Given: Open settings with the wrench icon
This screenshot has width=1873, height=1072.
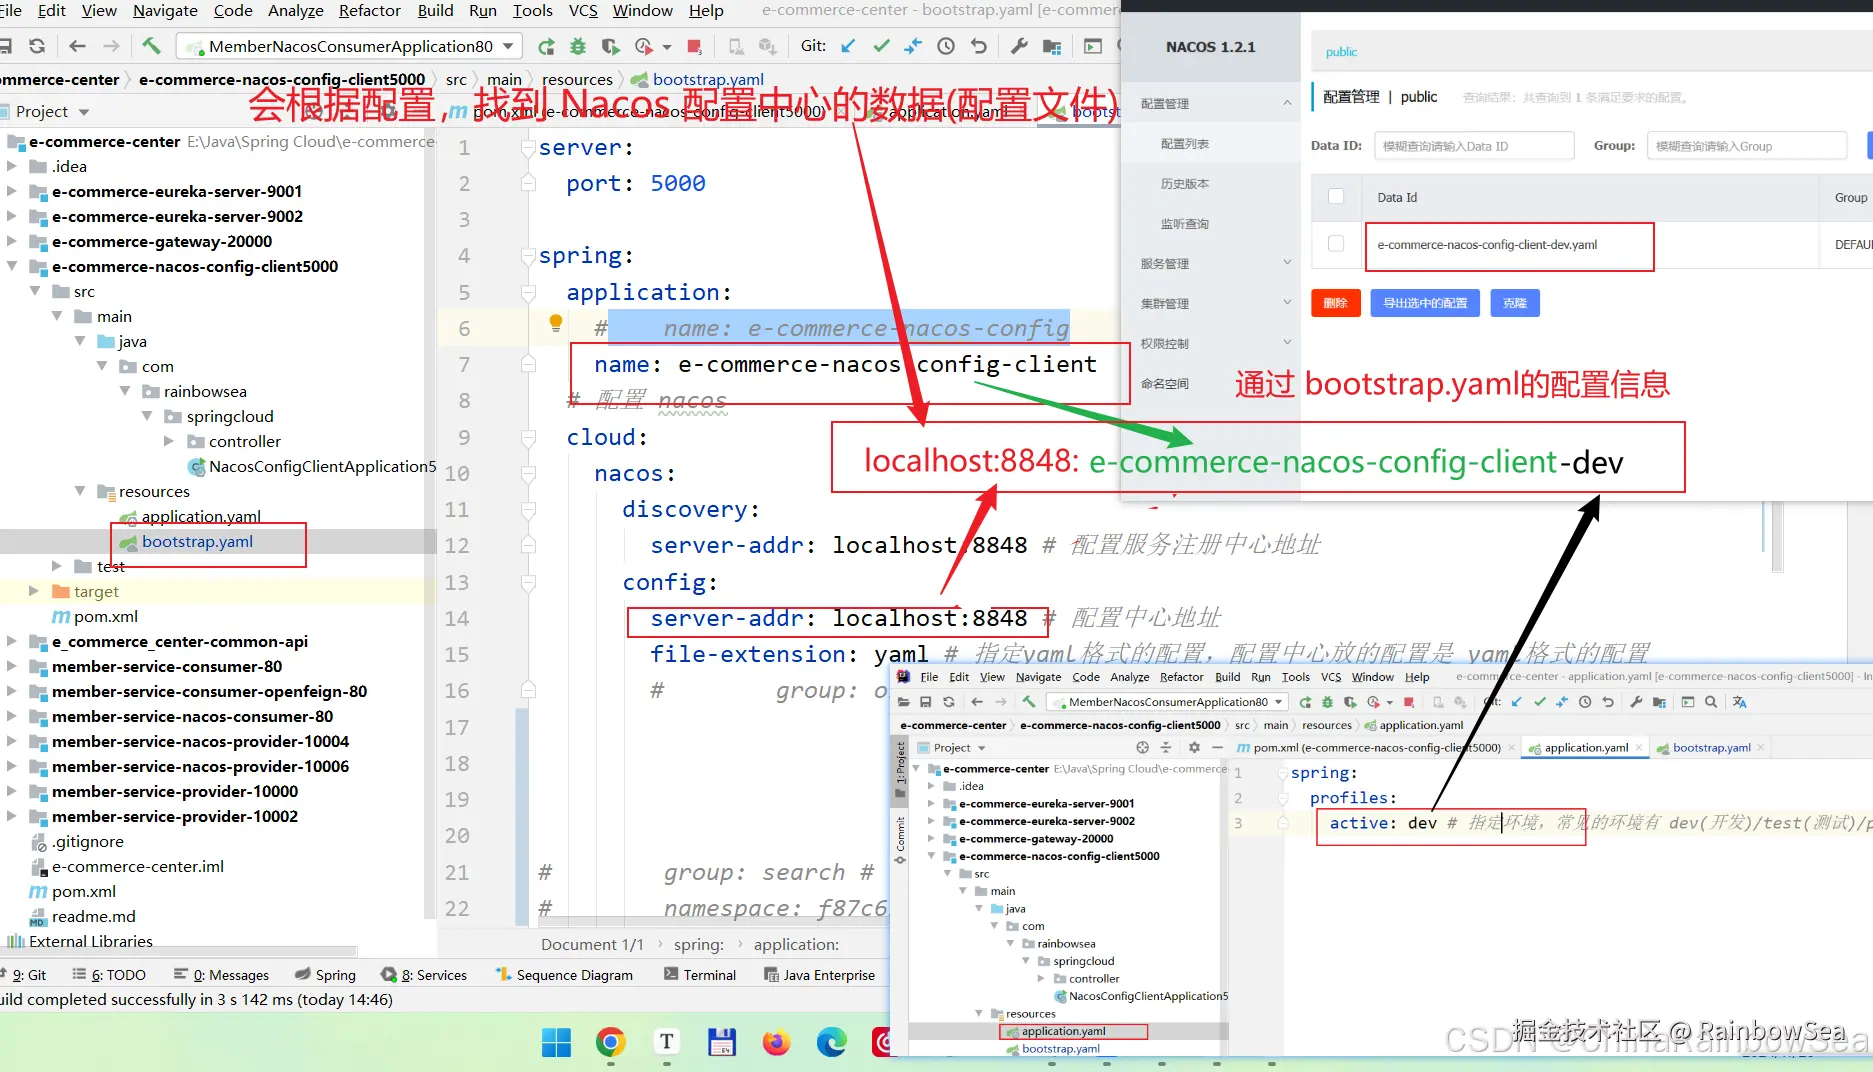Looking at the screenshot, I should coord(1019,46).
